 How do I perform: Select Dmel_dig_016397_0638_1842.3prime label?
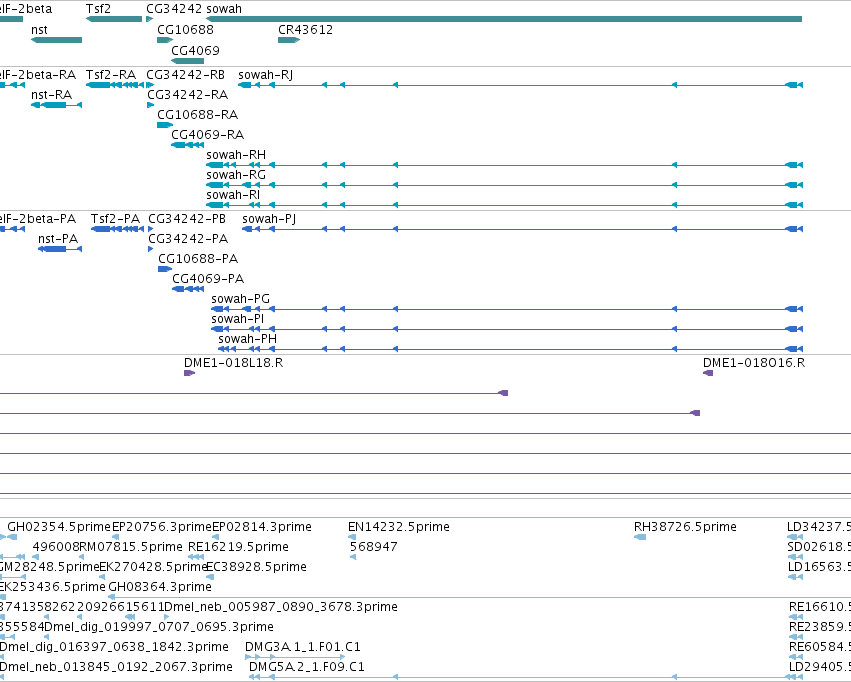114,647
